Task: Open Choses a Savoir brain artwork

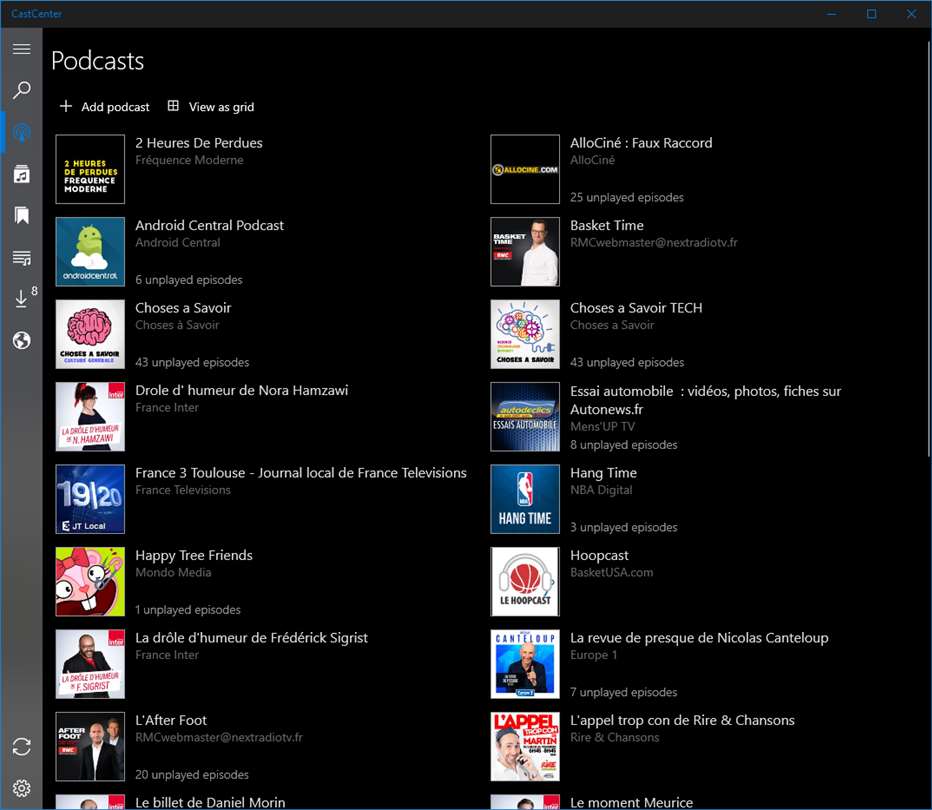Action: pos(90,334)
